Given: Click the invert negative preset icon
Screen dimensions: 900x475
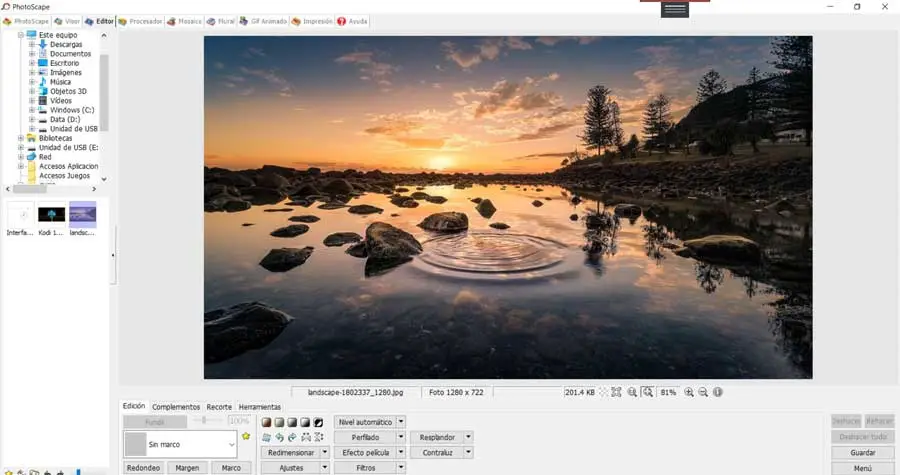Looking at the screenshot, I should [x=318, y=422].
